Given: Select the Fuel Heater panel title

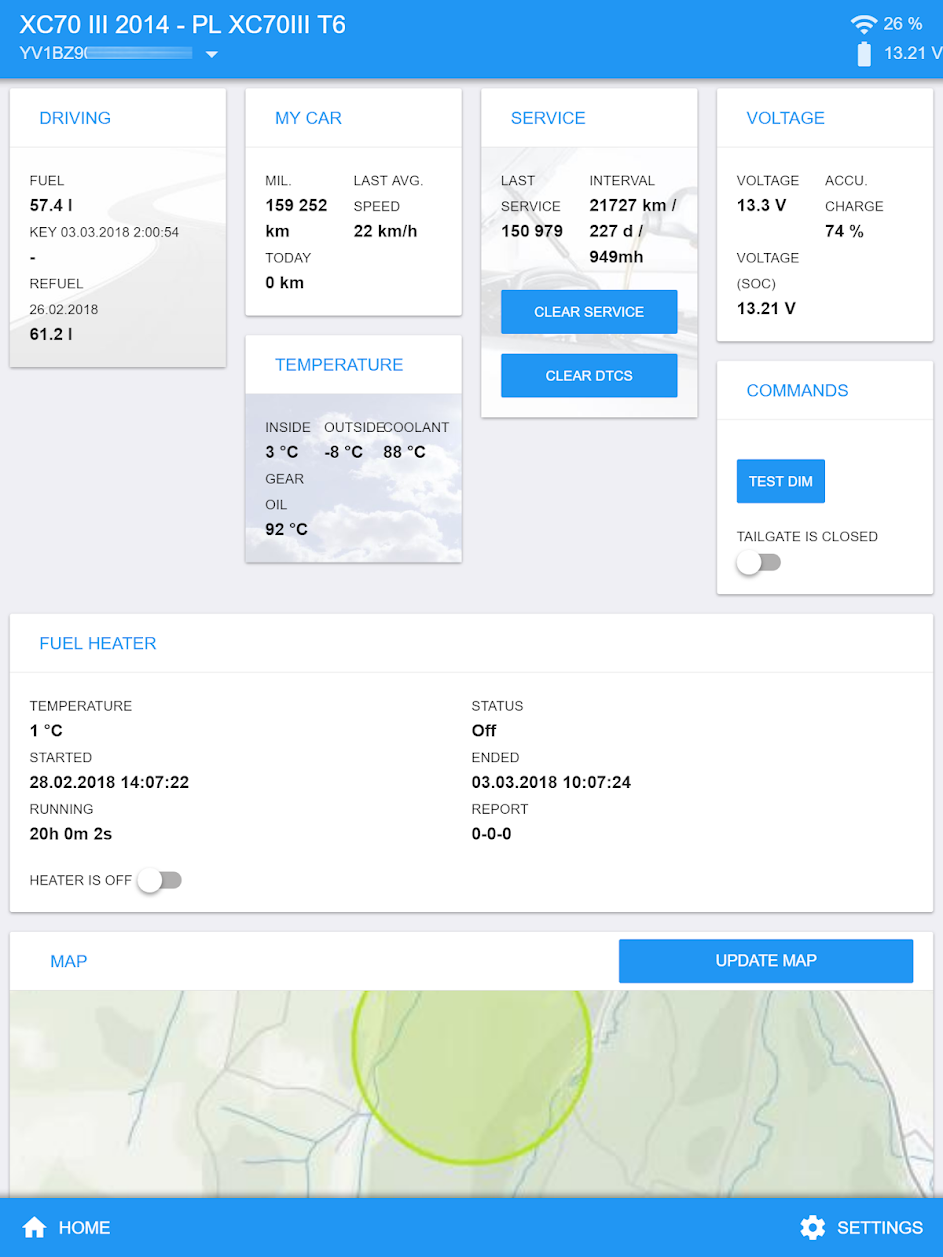Looking at the screenshot, I should 98,643.
